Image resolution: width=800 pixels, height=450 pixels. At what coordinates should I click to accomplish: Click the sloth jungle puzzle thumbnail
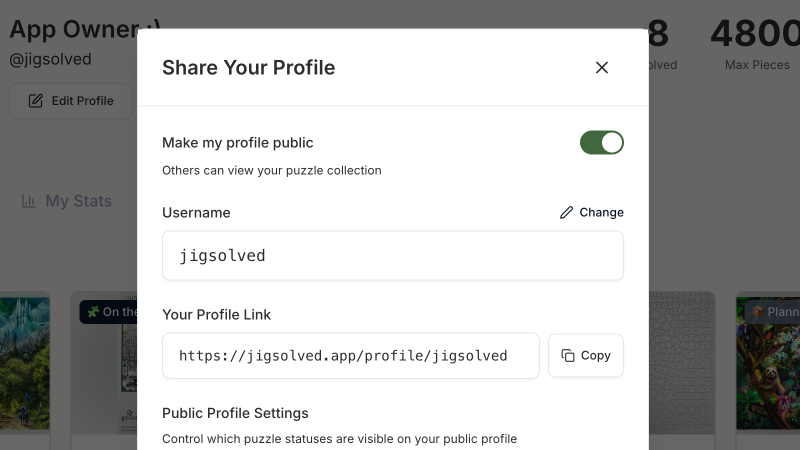(768, 364)
